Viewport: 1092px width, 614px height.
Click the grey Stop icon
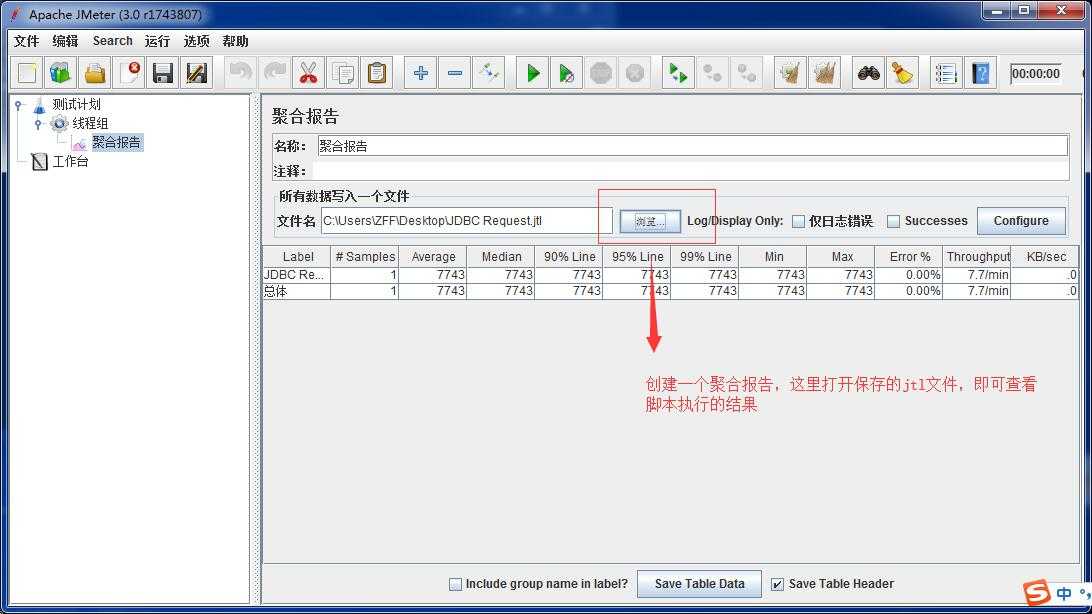601,72
